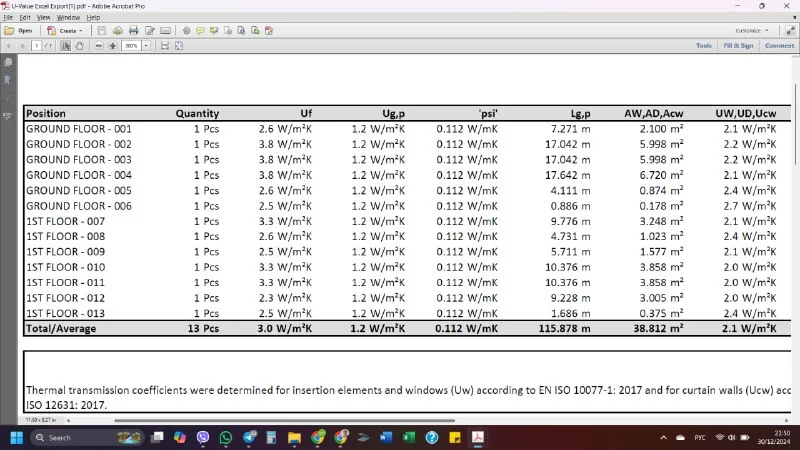Open the Page Thumbnails side panel
Viewport: 800px width, 450px height.
(8, 63)
